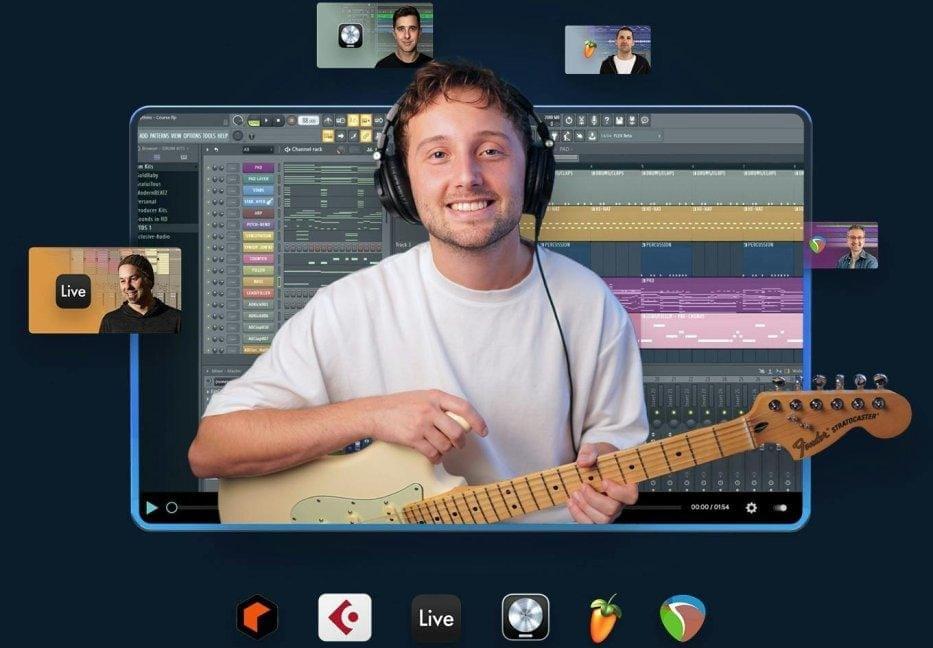Open the Live instructor thumbnail card
933x648 pixels.
pos(105,290)
